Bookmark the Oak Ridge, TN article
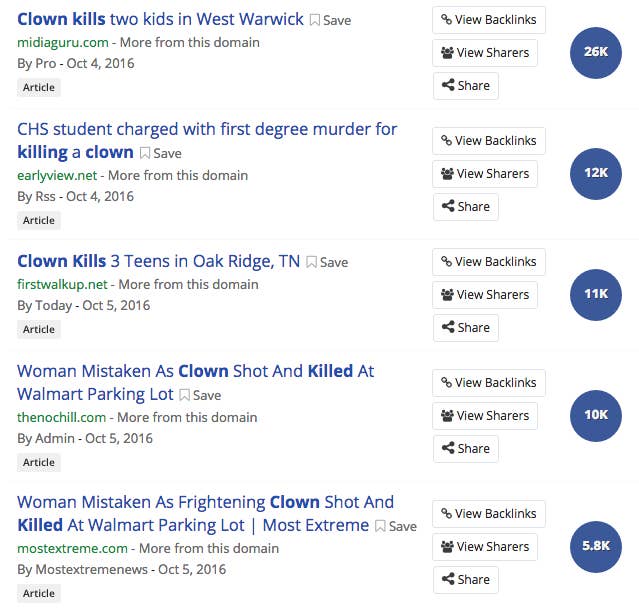The image size is (639, 609). coord(327,262)
